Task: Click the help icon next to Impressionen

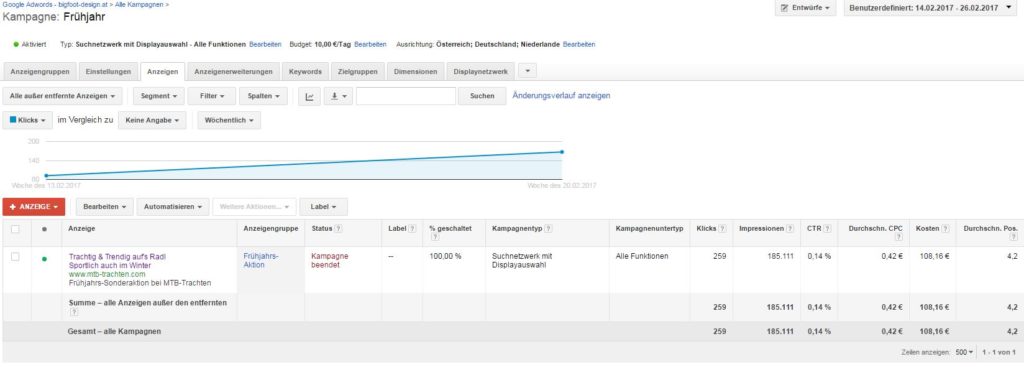Action: click(x=790, y=229)
